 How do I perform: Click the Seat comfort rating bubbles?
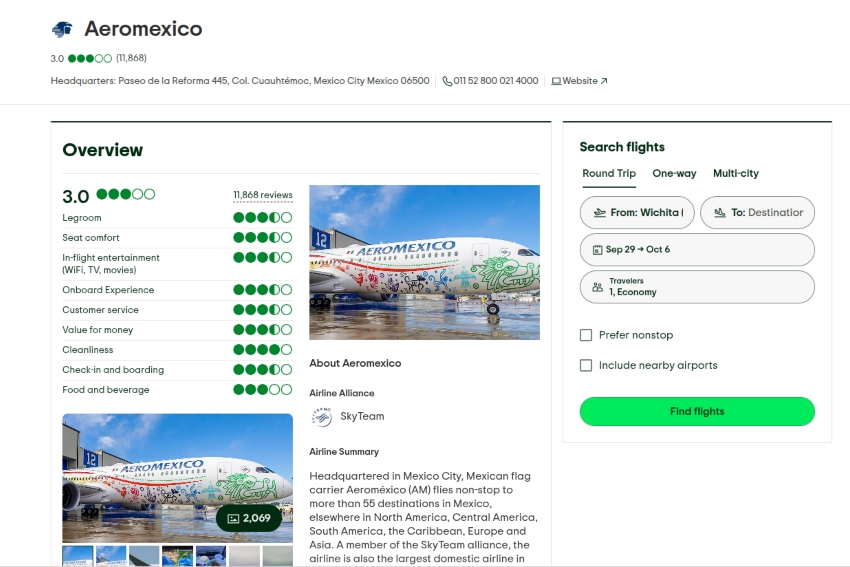point(262,237)
